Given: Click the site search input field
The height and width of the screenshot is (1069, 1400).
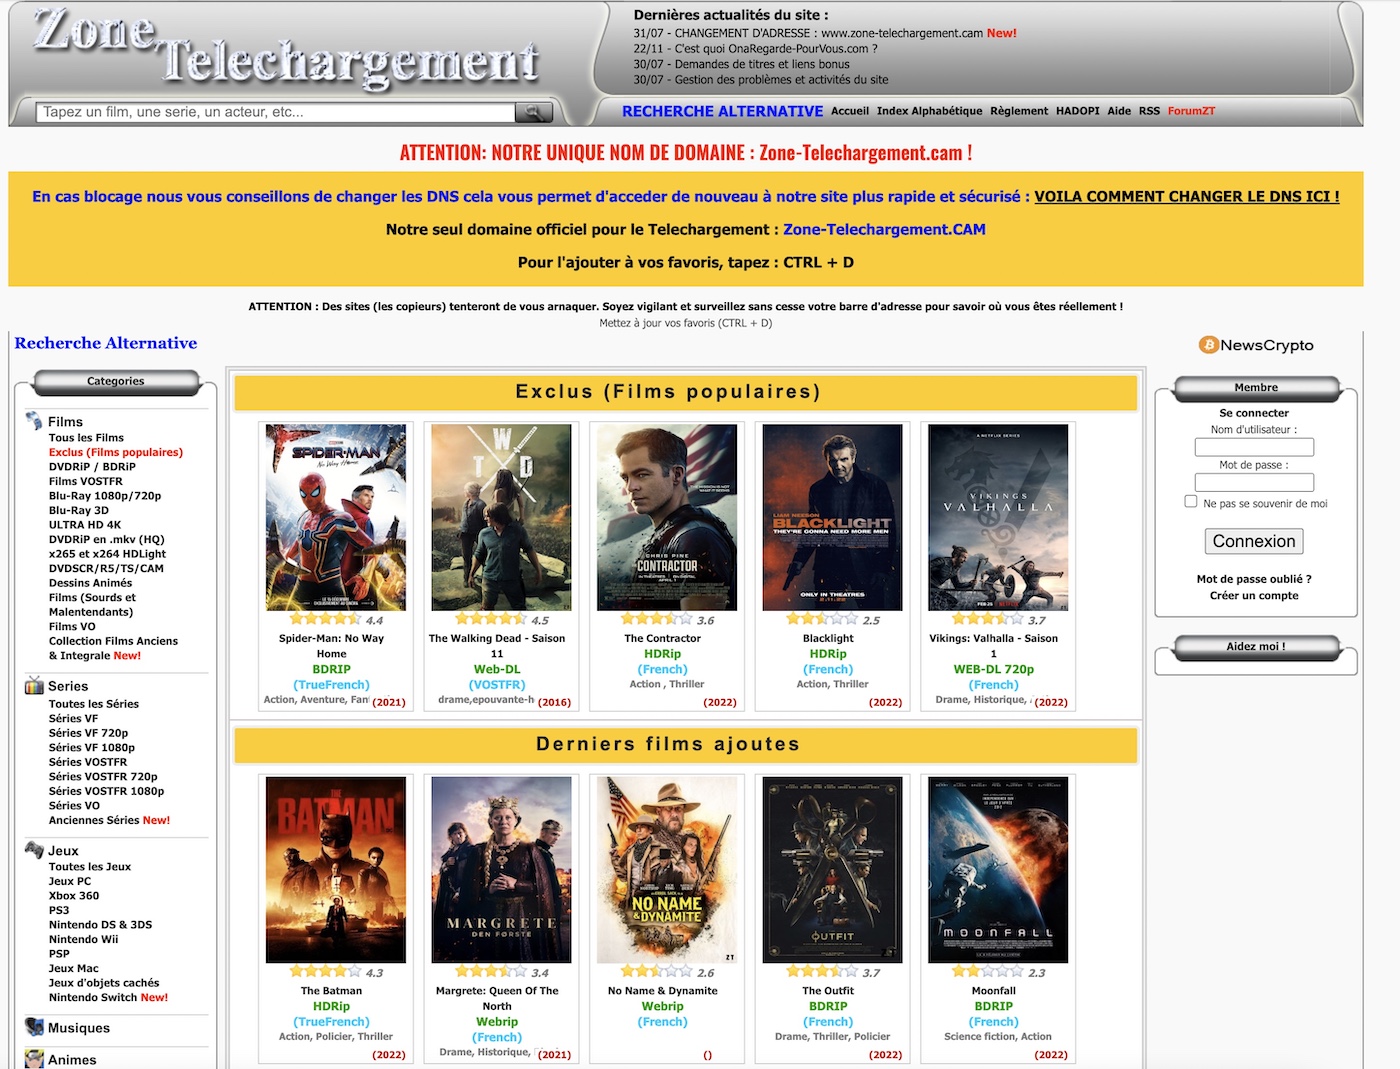Looking at the screenshot, I should coord(277,112).
